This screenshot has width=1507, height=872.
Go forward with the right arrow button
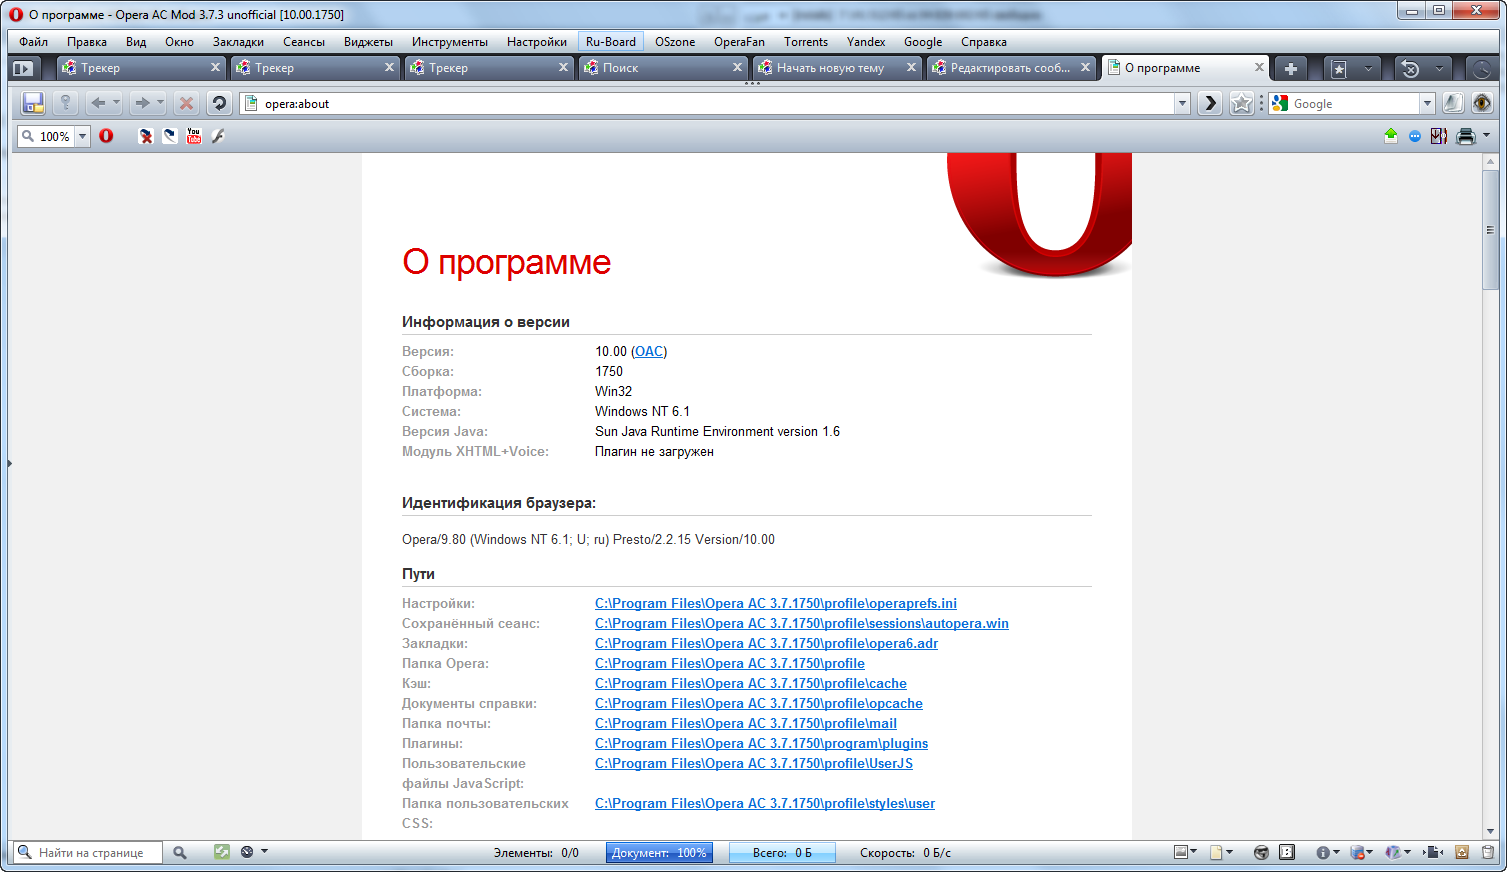142,103
